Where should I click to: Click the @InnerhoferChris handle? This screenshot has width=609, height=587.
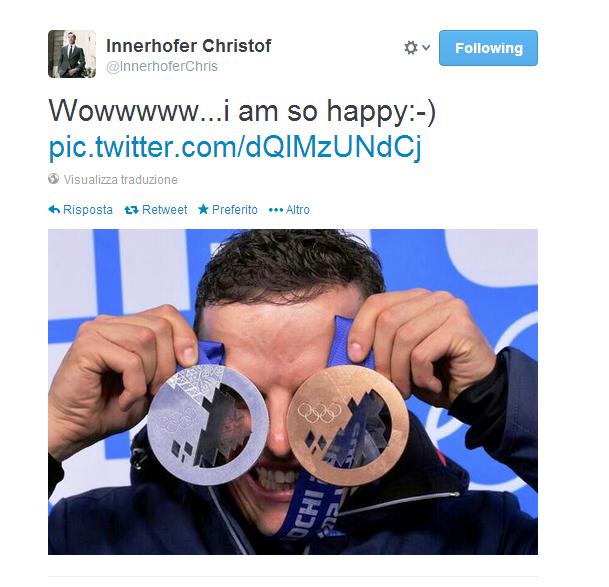point(162,66)
